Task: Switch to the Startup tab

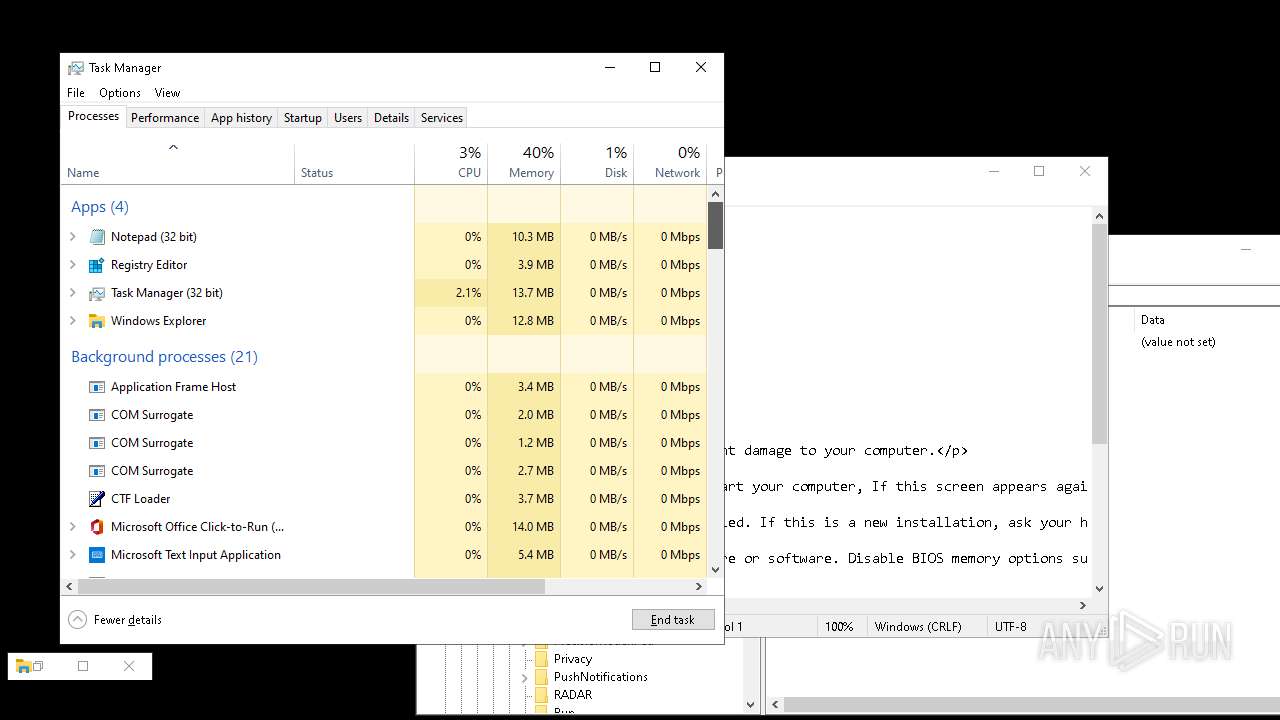Action: click(303, 118)
